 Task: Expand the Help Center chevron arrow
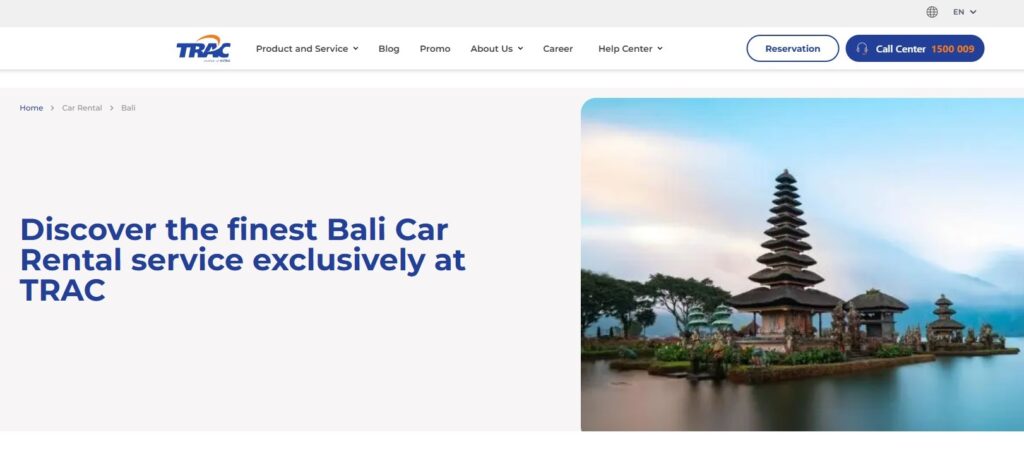point(660,48)
